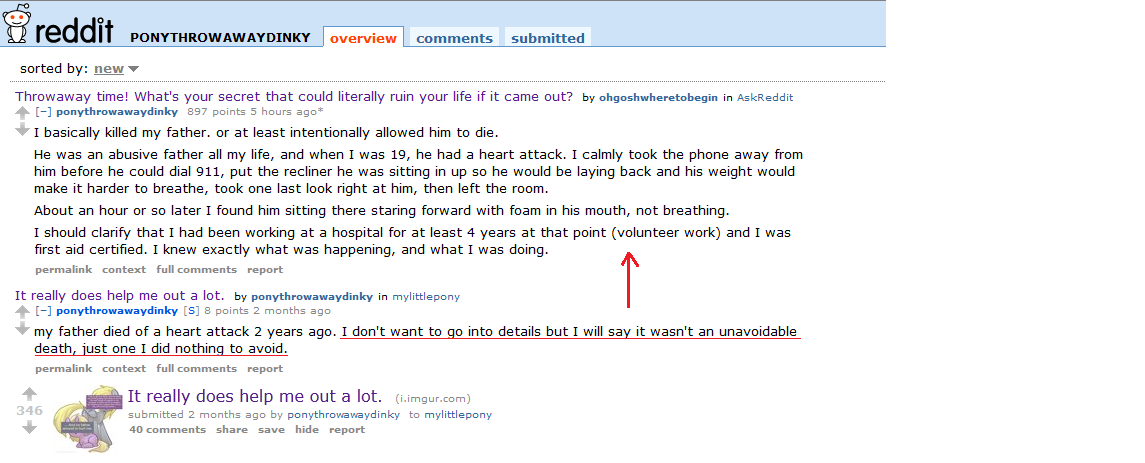1145x463 pixels.
Task: Collapse the 8 points comment using [–]
Action: (x=43, y=311)
